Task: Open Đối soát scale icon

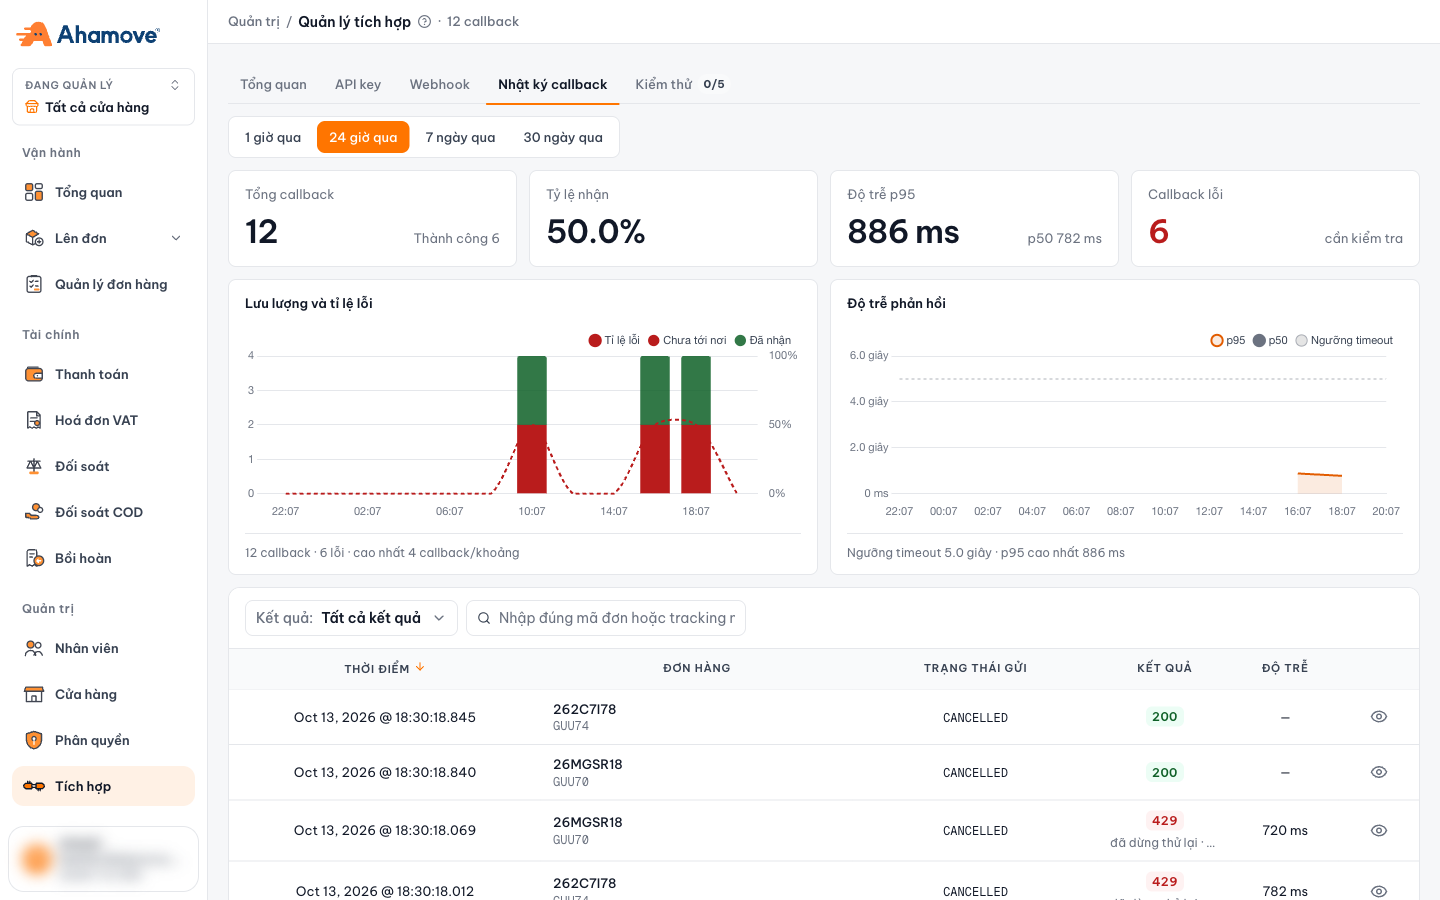Action: click(x=34, y=466)
